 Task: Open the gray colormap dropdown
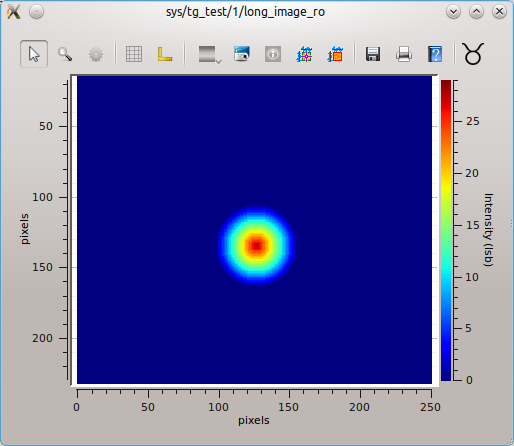point(210,54)
